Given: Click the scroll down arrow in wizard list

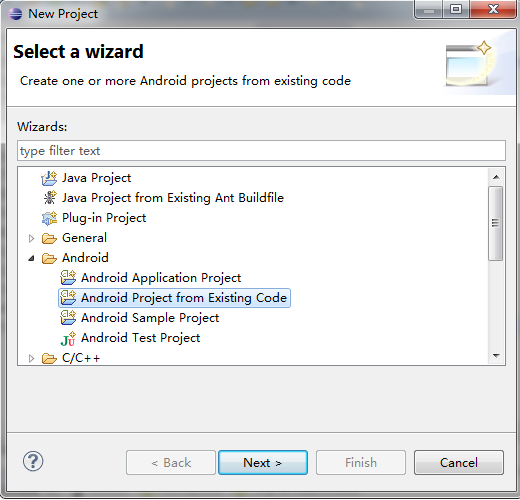Looking at the screenshot, I should coord(496,356).
